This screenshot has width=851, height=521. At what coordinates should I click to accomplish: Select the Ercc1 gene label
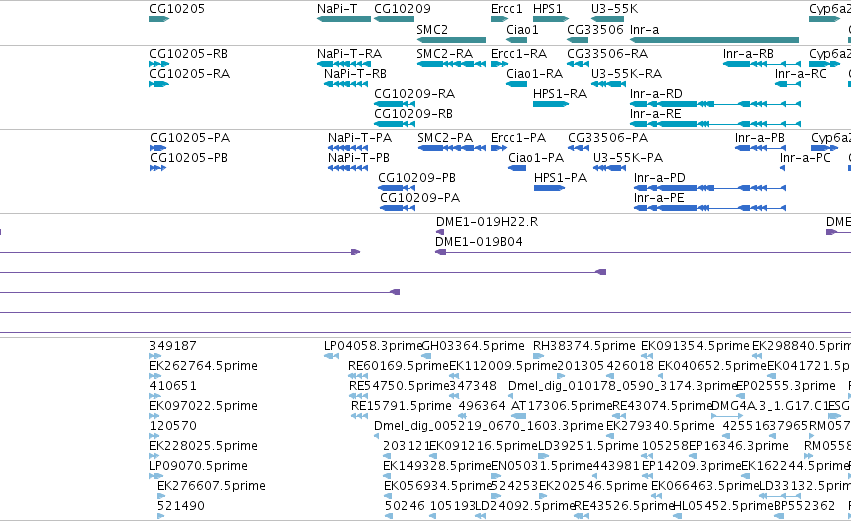(x=506, y=9)
